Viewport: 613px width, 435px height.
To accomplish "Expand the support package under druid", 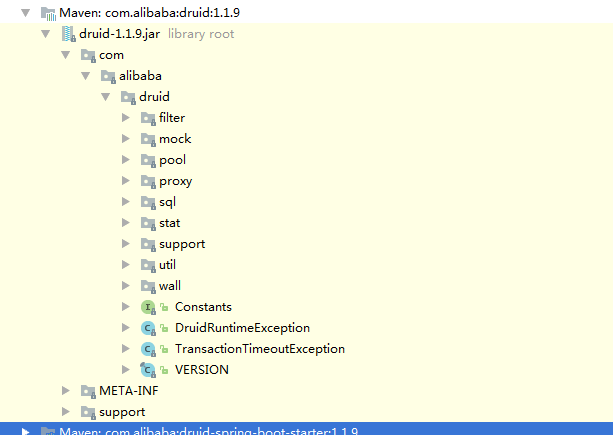I will pos(125,244).
